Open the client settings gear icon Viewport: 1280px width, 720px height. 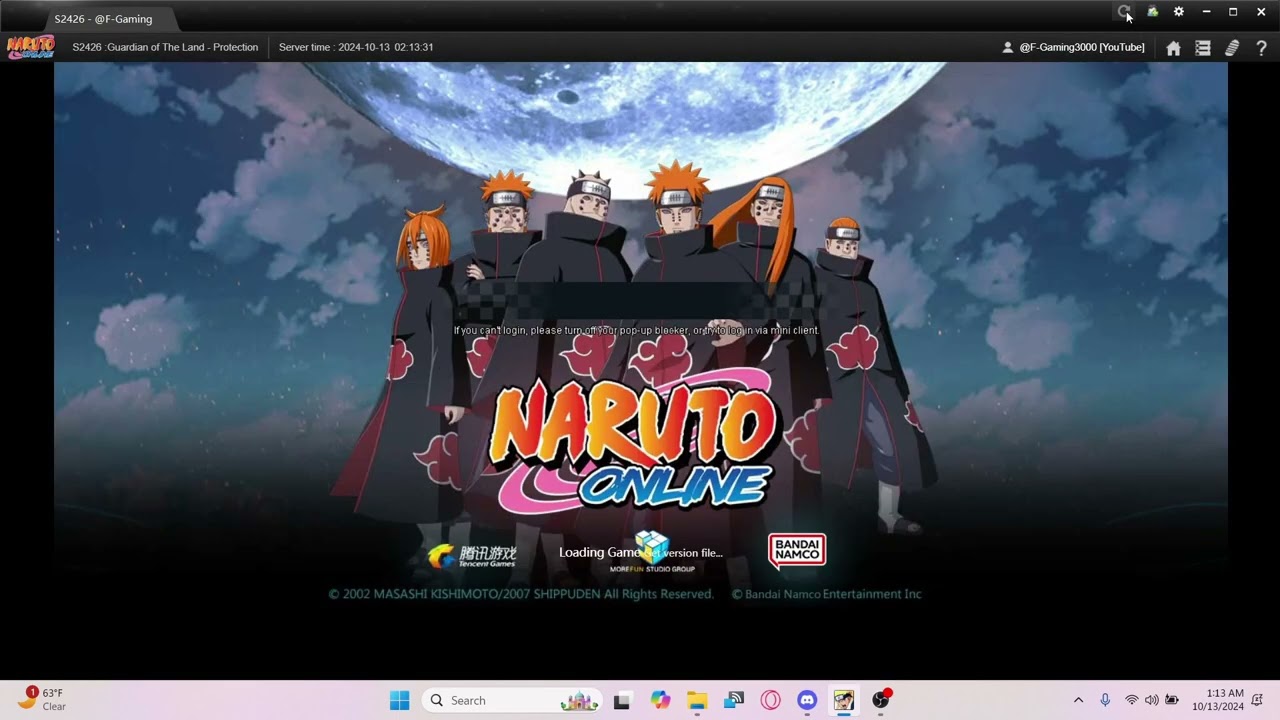(1179, 12)
